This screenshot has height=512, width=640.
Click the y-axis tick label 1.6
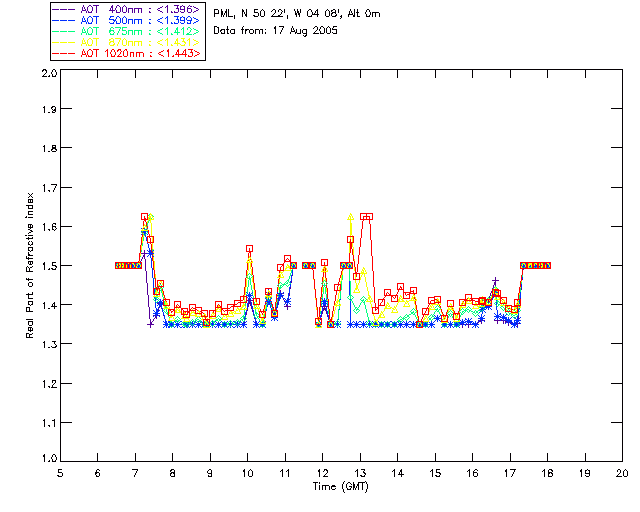49,227
